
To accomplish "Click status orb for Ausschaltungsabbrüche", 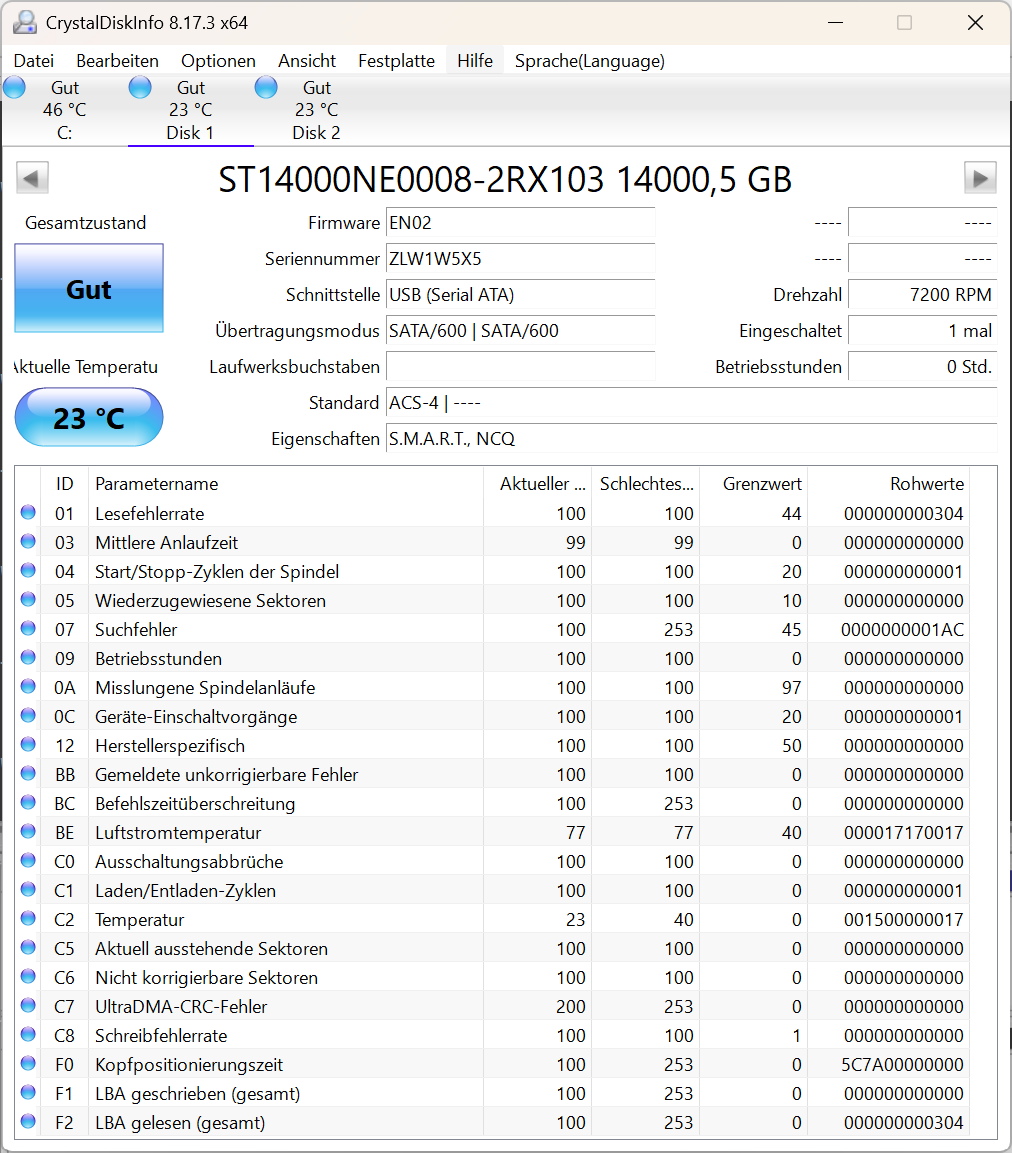I will click(28, 860).
